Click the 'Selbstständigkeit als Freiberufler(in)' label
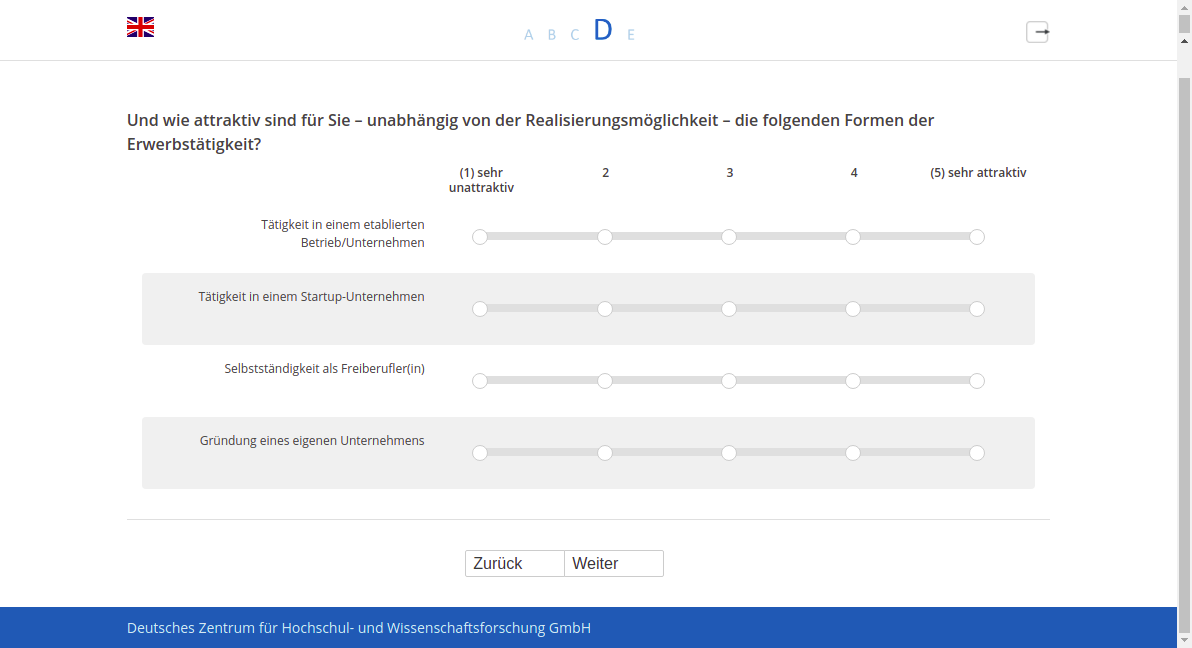The image size is (1192, 648). click(x=325, y=369)
